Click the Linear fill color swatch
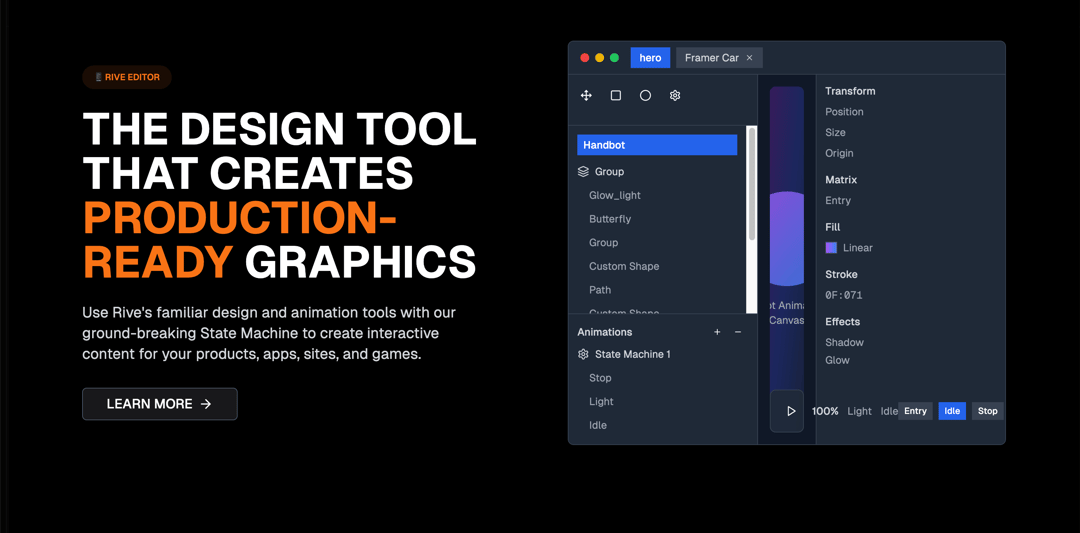This screenshot has height=533, width=1080. [831, 248]
